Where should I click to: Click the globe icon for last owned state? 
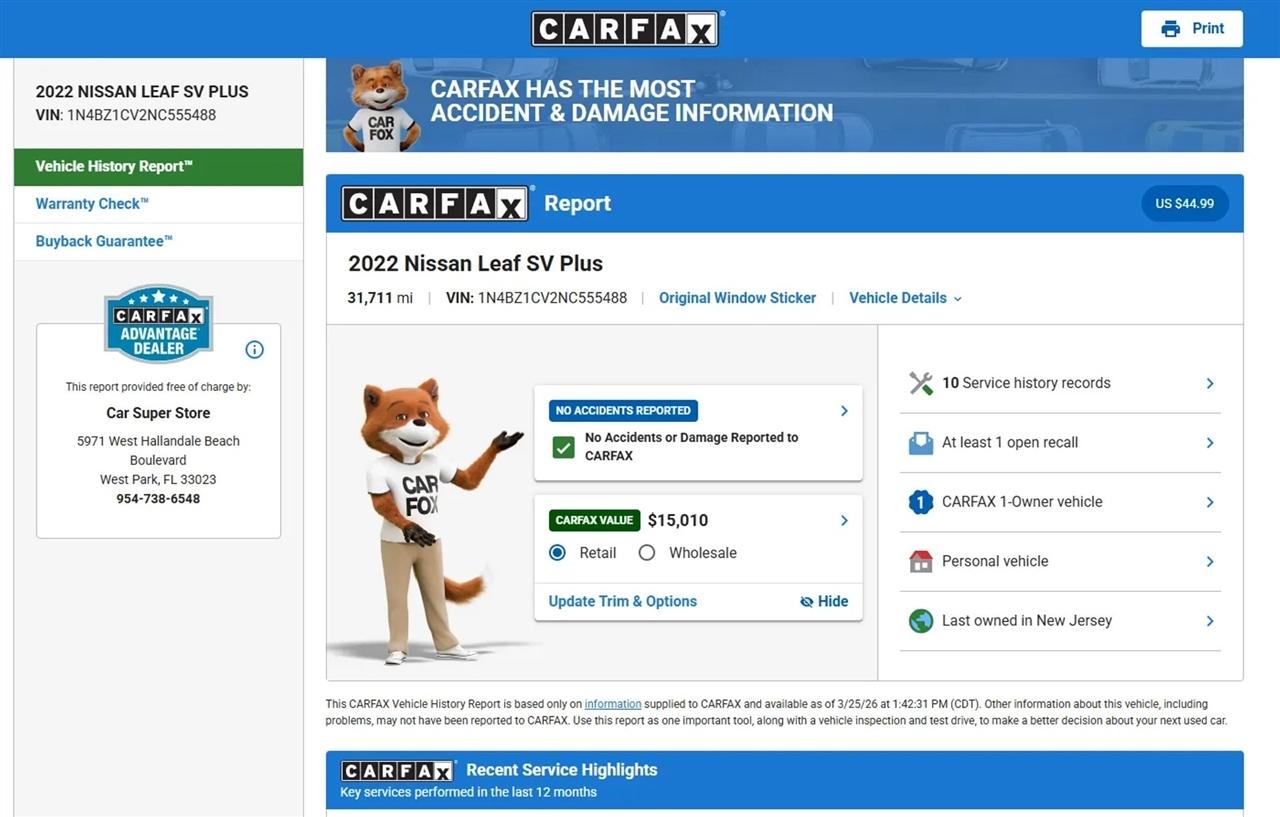tap(920, 621)
